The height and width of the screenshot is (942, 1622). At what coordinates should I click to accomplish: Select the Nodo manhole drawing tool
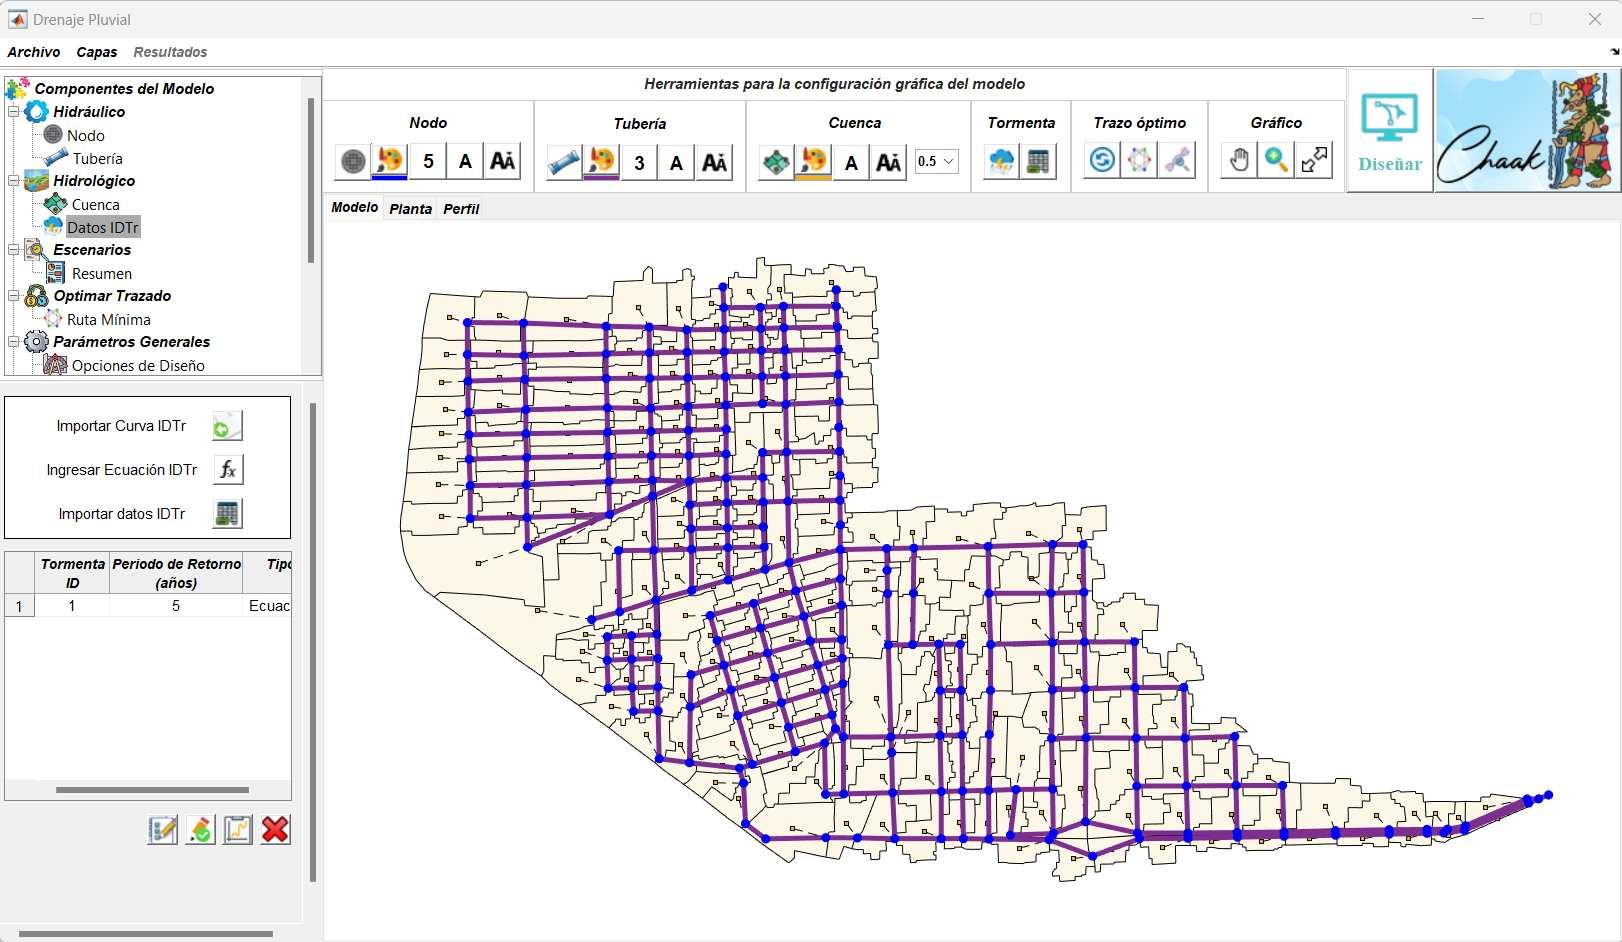pyautogui.click(x=353, y=161)
